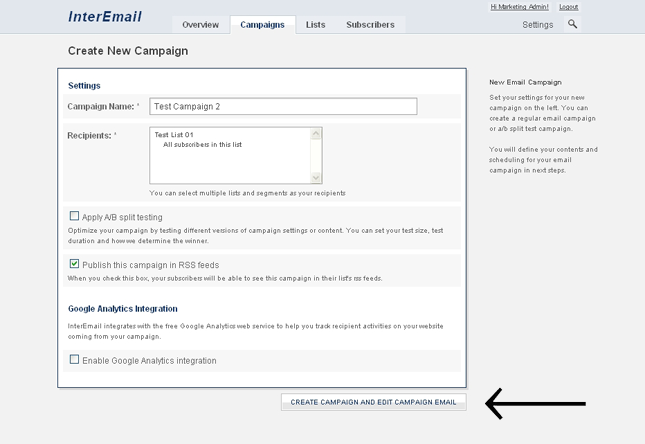Open the Overview tab

pos(200,25)
